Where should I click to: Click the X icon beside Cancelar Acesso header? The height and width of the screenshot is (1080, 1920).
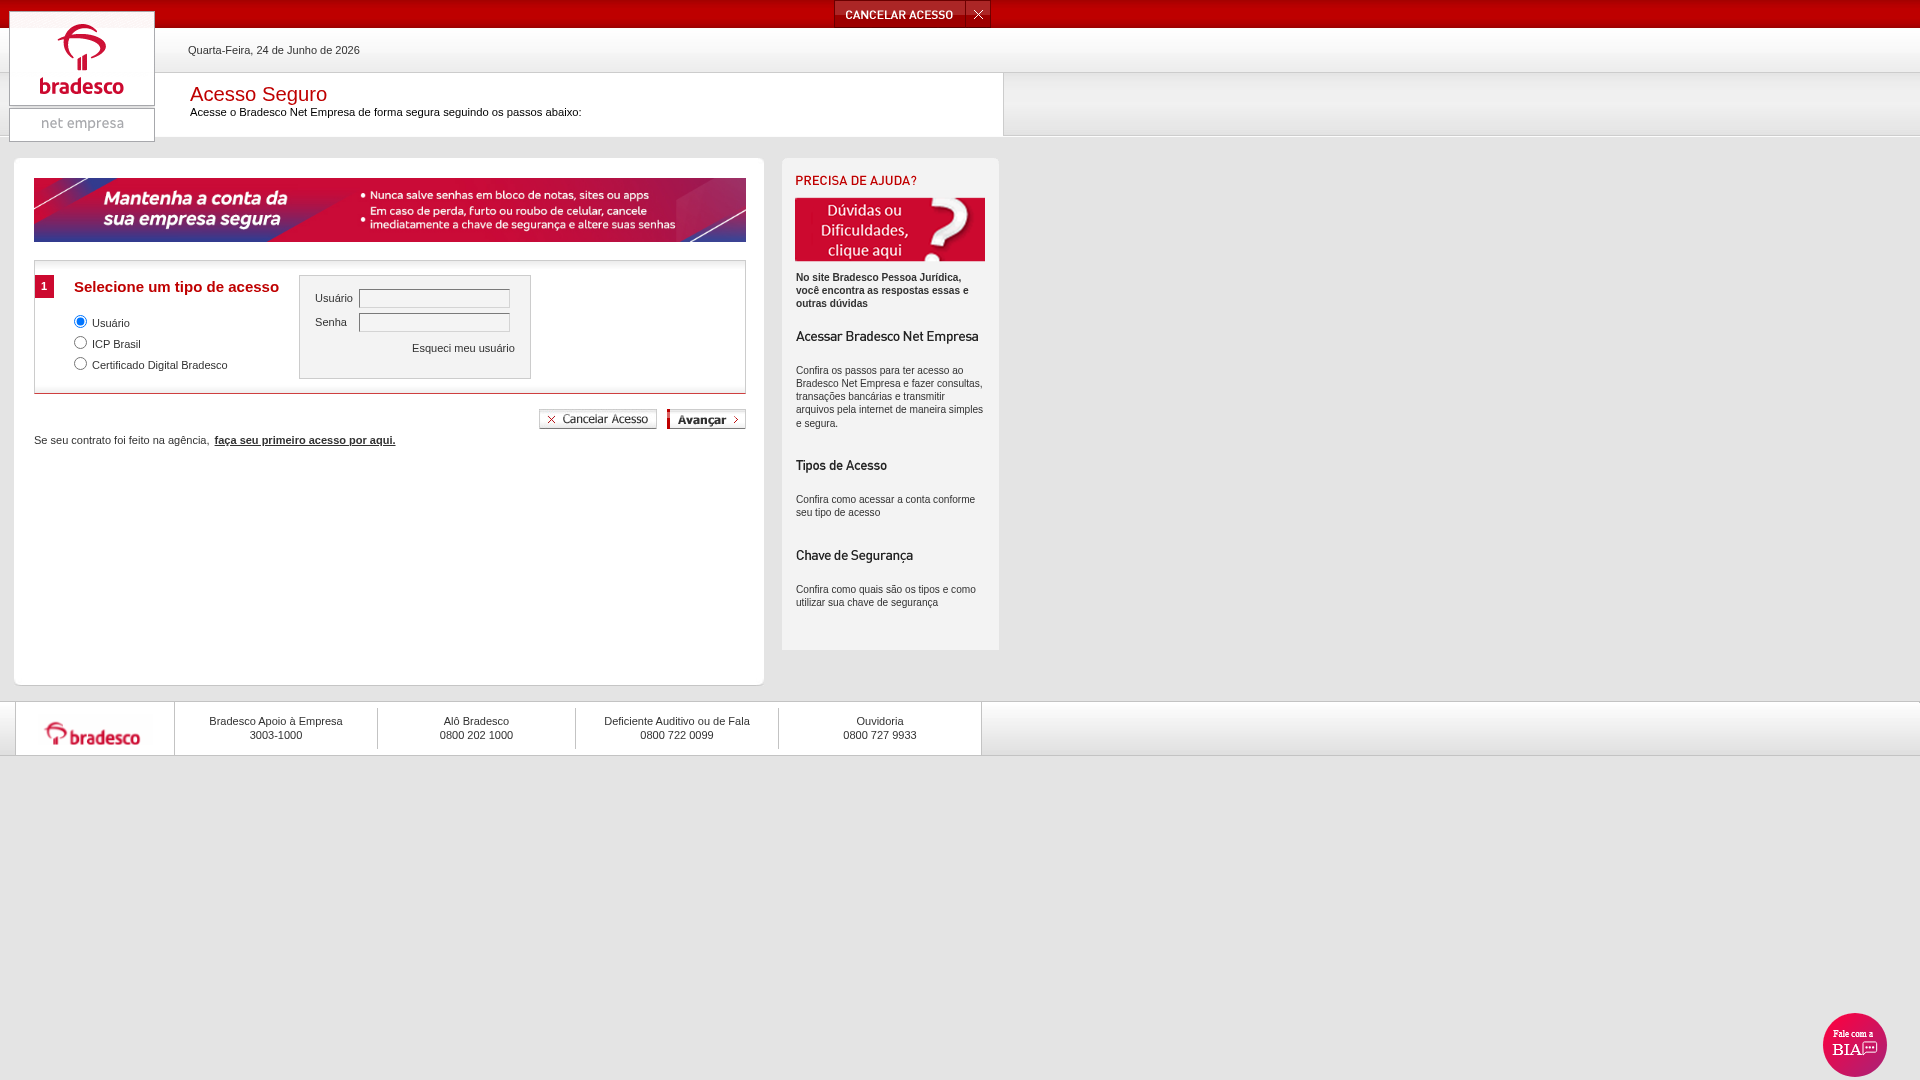tap(978, 14)
